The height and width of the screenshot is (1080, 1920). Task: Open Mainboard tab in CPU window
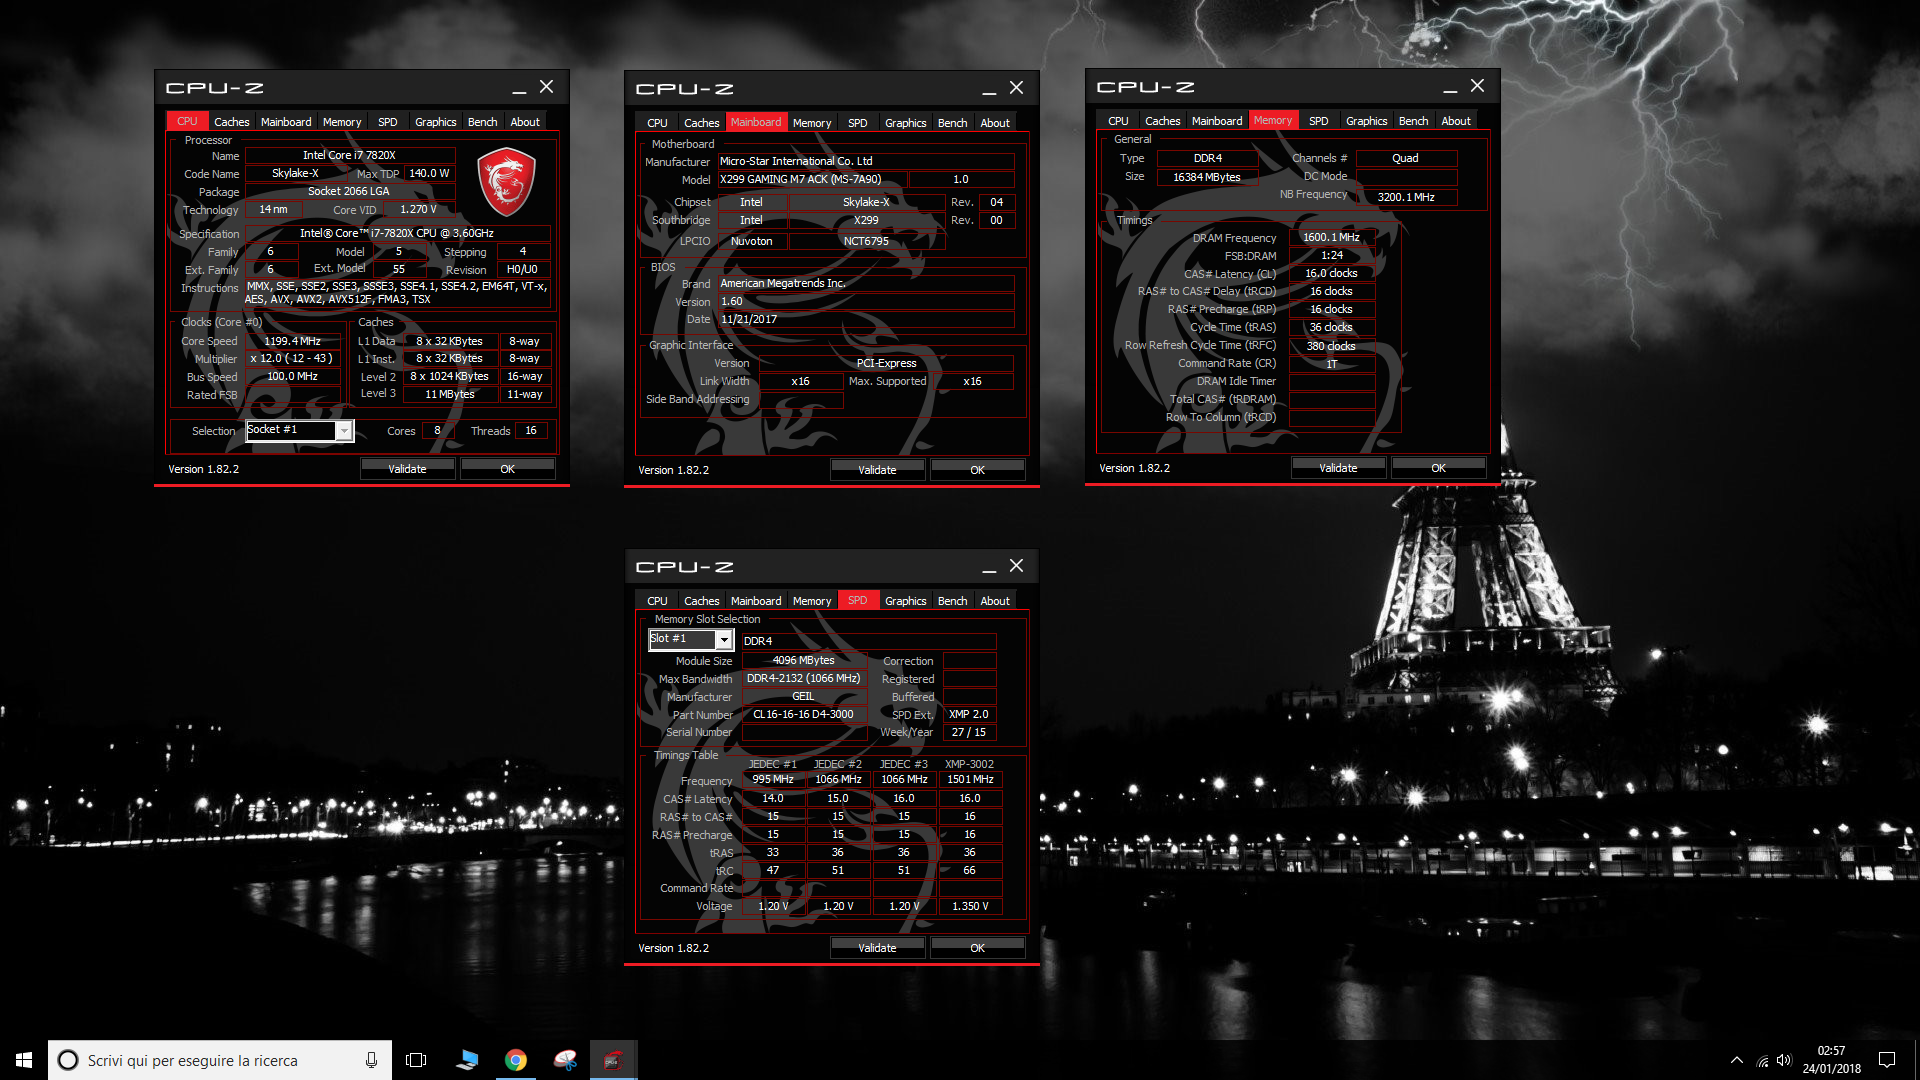click(x=286, y=122)
